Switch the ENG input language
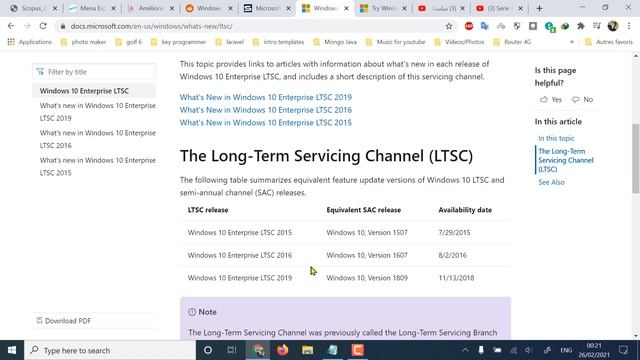 coord(566,350)
